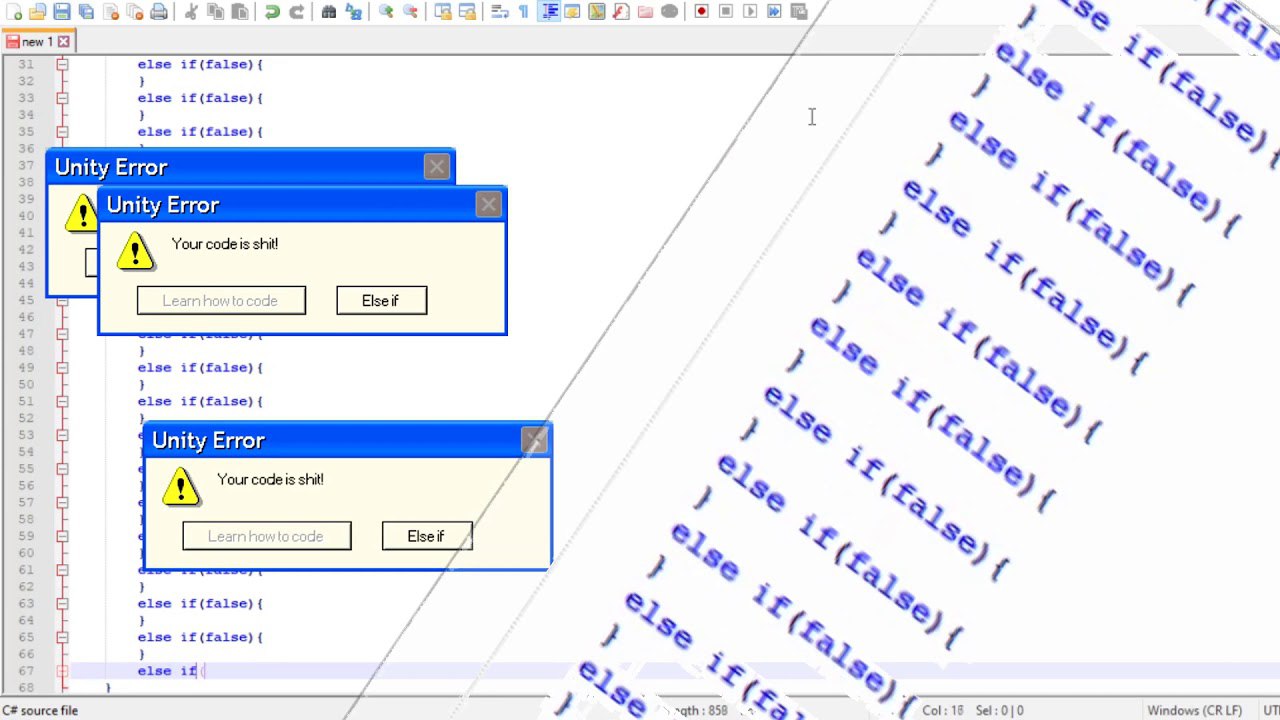Toggle synchronized horizontal scrolling
Viewport: 1280px width, 720px height.
[466, 12]
